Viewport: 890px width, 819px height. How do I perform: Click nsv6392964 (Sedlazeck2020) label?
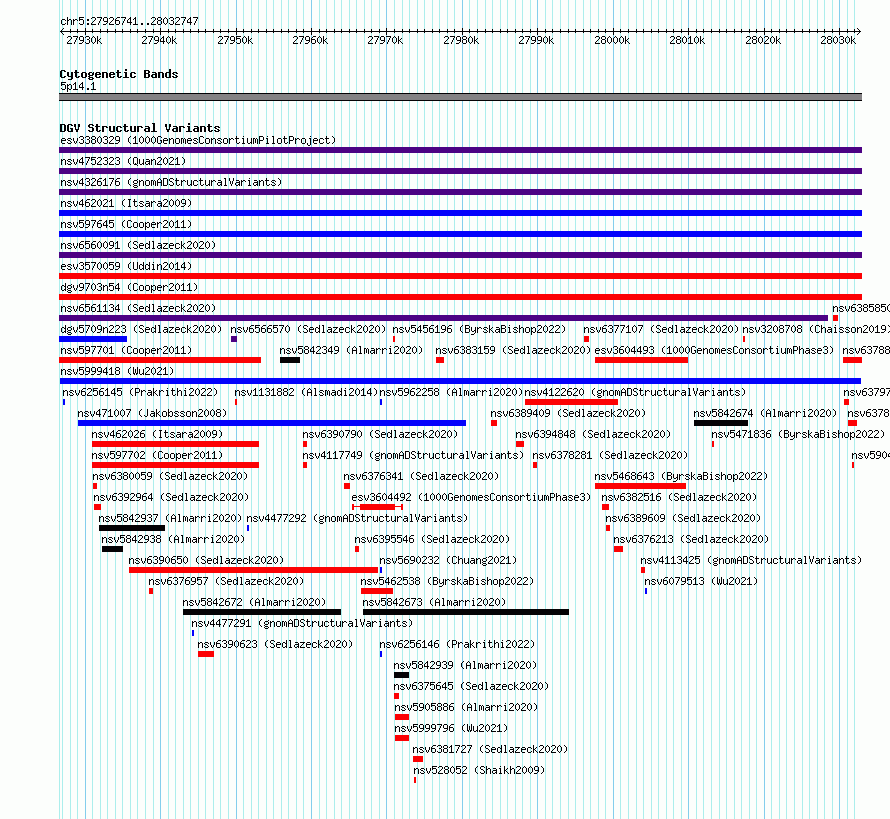click(x=171, y=497)
